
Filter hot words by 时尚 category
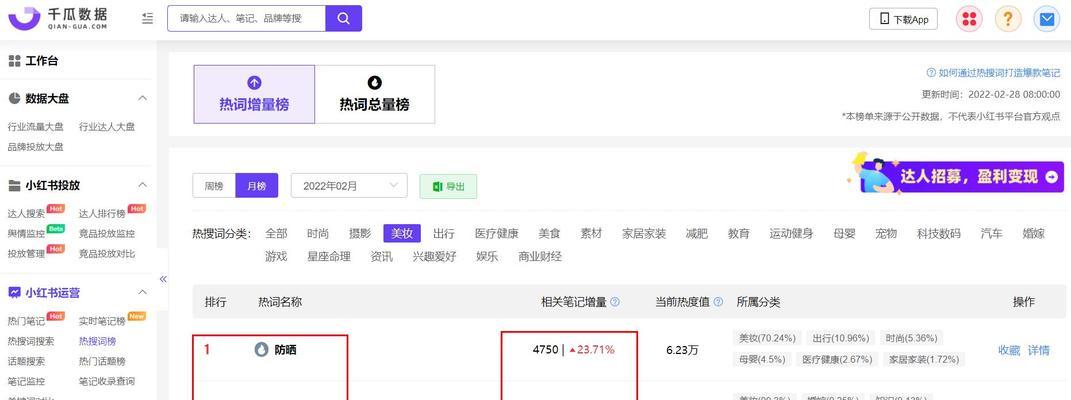click(x=318, y=233)
